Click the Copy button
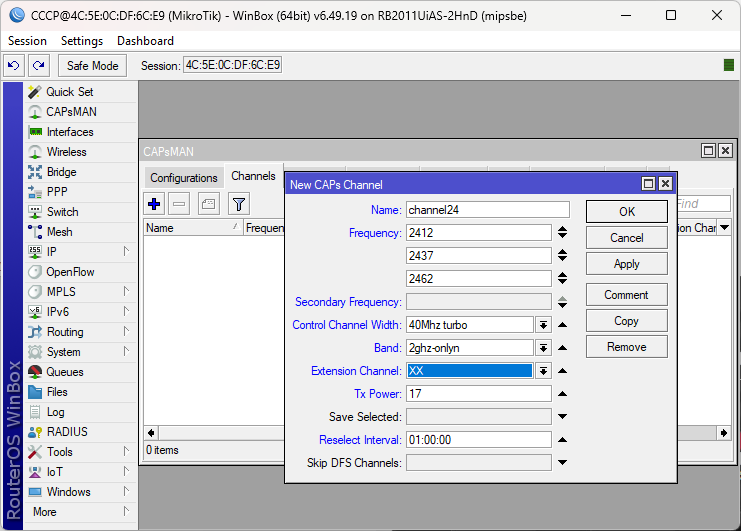Screen dimensions: 741x531 (x=627, y=321)
